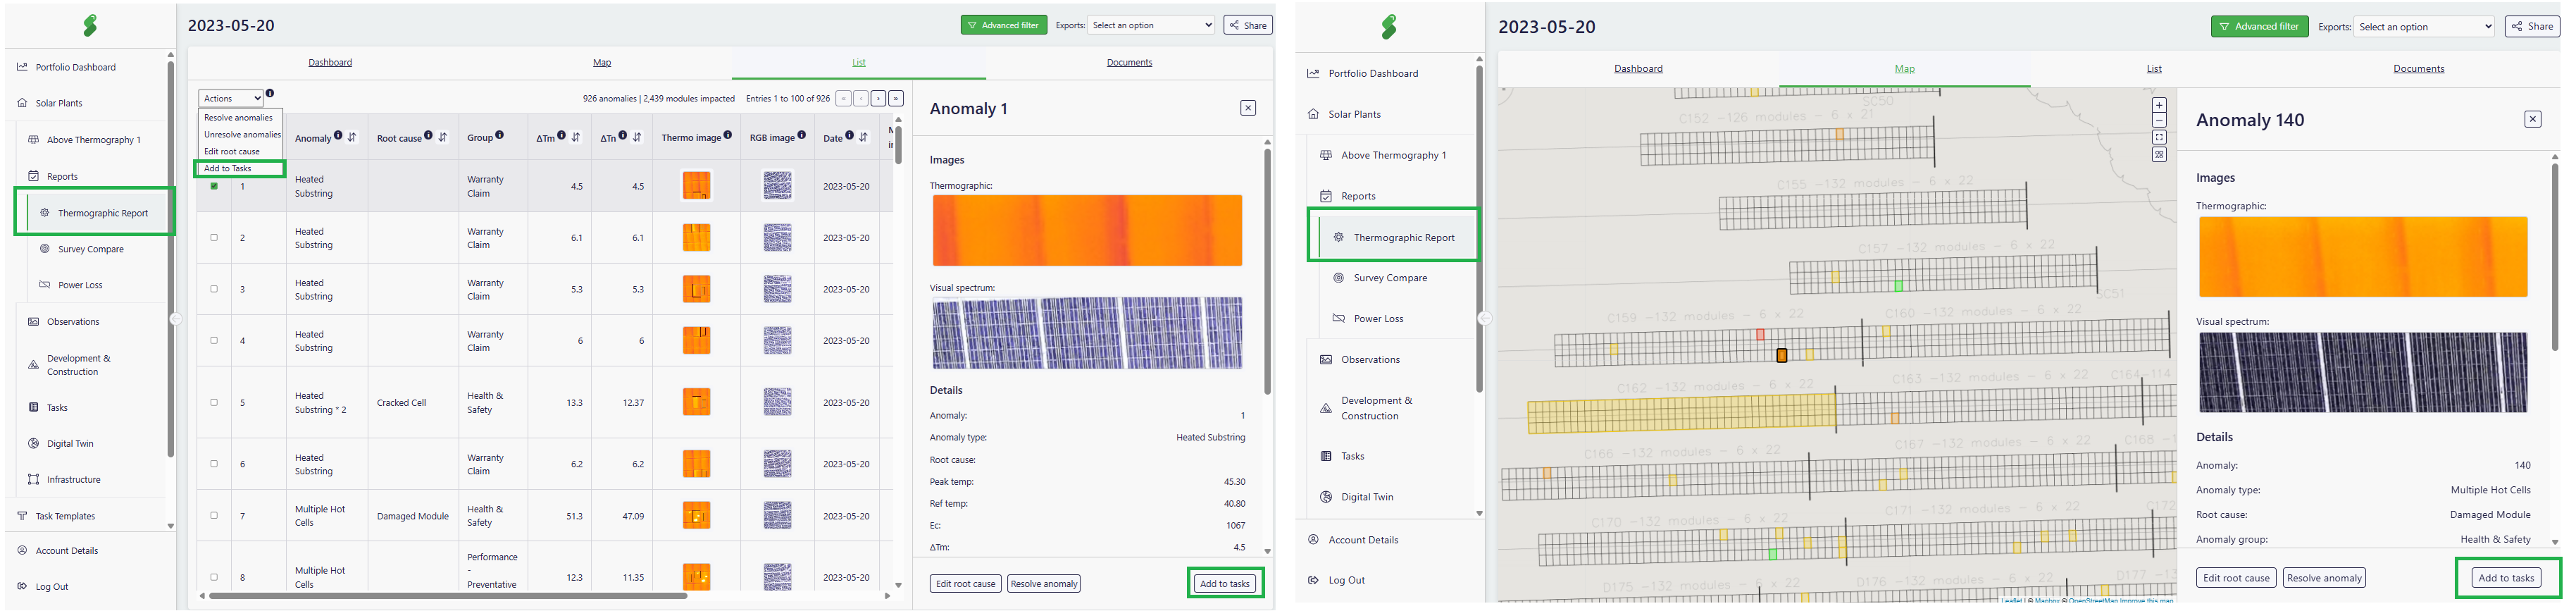The image size is (2576, 611).
Task: Go to previous page of entries
Action: (x=860, y=98)
